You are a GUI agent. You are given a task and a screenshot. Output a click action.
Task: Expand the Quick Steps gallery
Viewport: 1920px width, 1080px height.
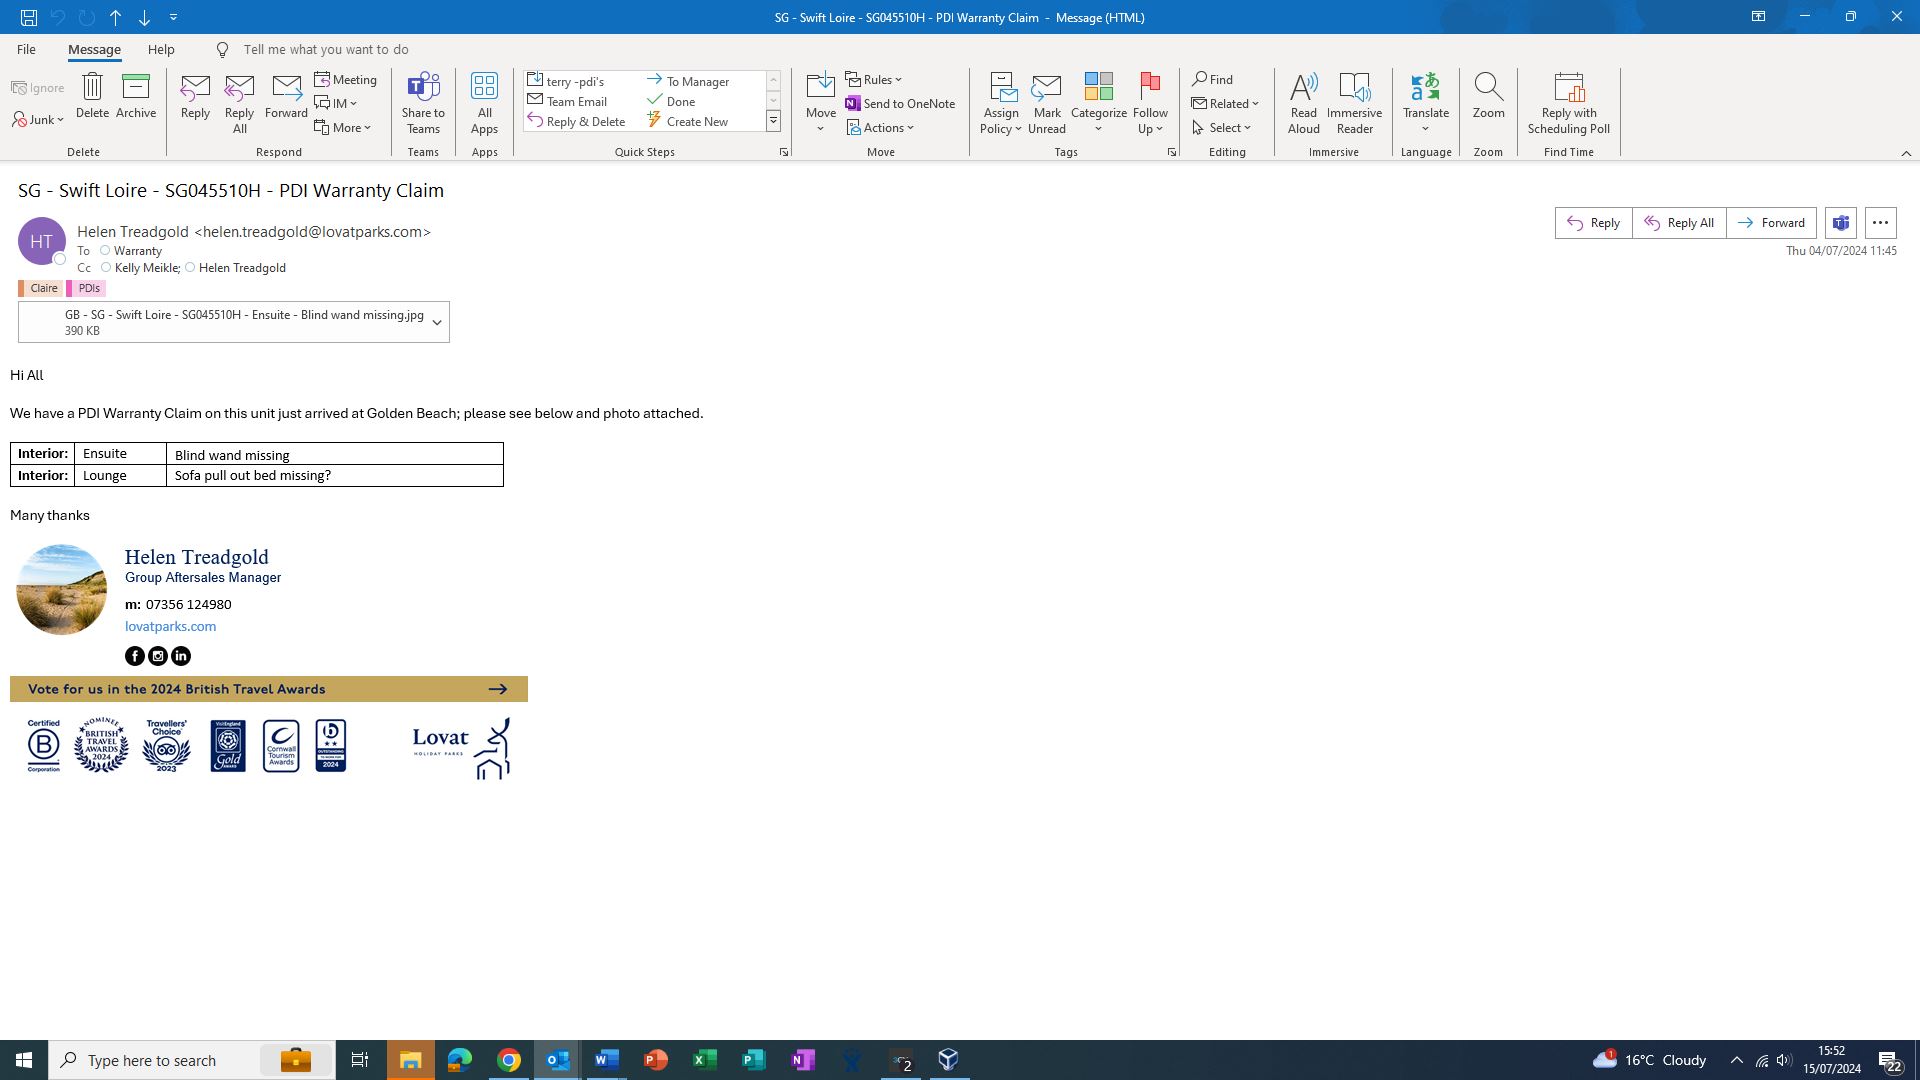click(x=773, y=122)
